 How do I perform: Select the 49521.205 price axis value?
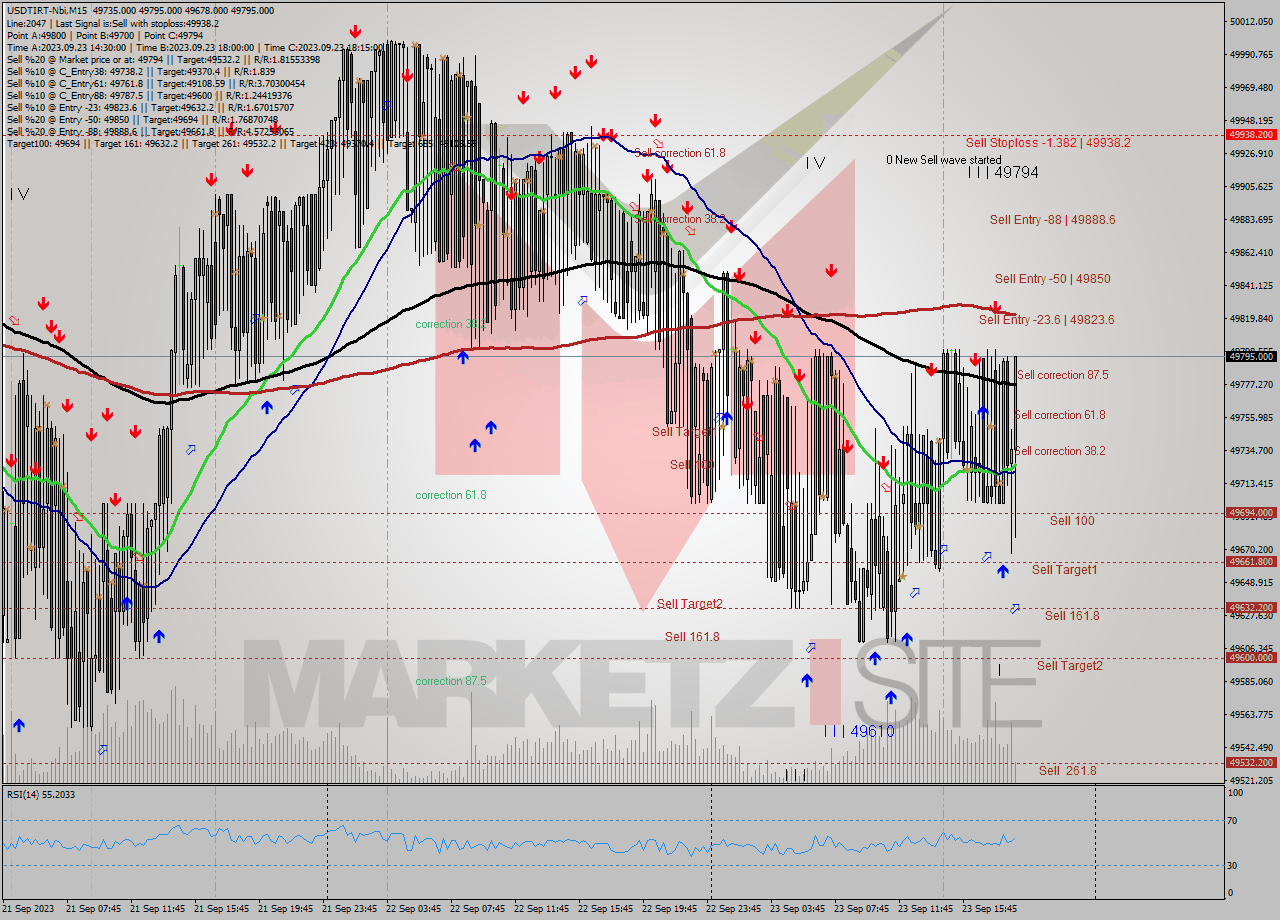[1251, 780]
